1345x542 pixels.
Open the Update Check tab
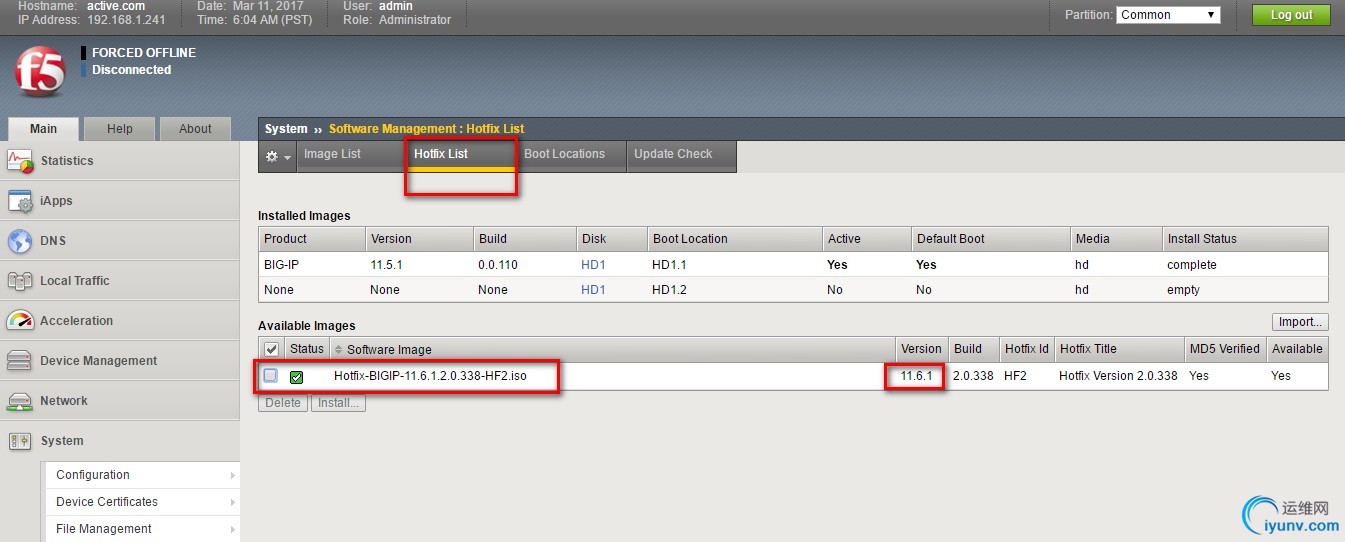pos(681,155)
